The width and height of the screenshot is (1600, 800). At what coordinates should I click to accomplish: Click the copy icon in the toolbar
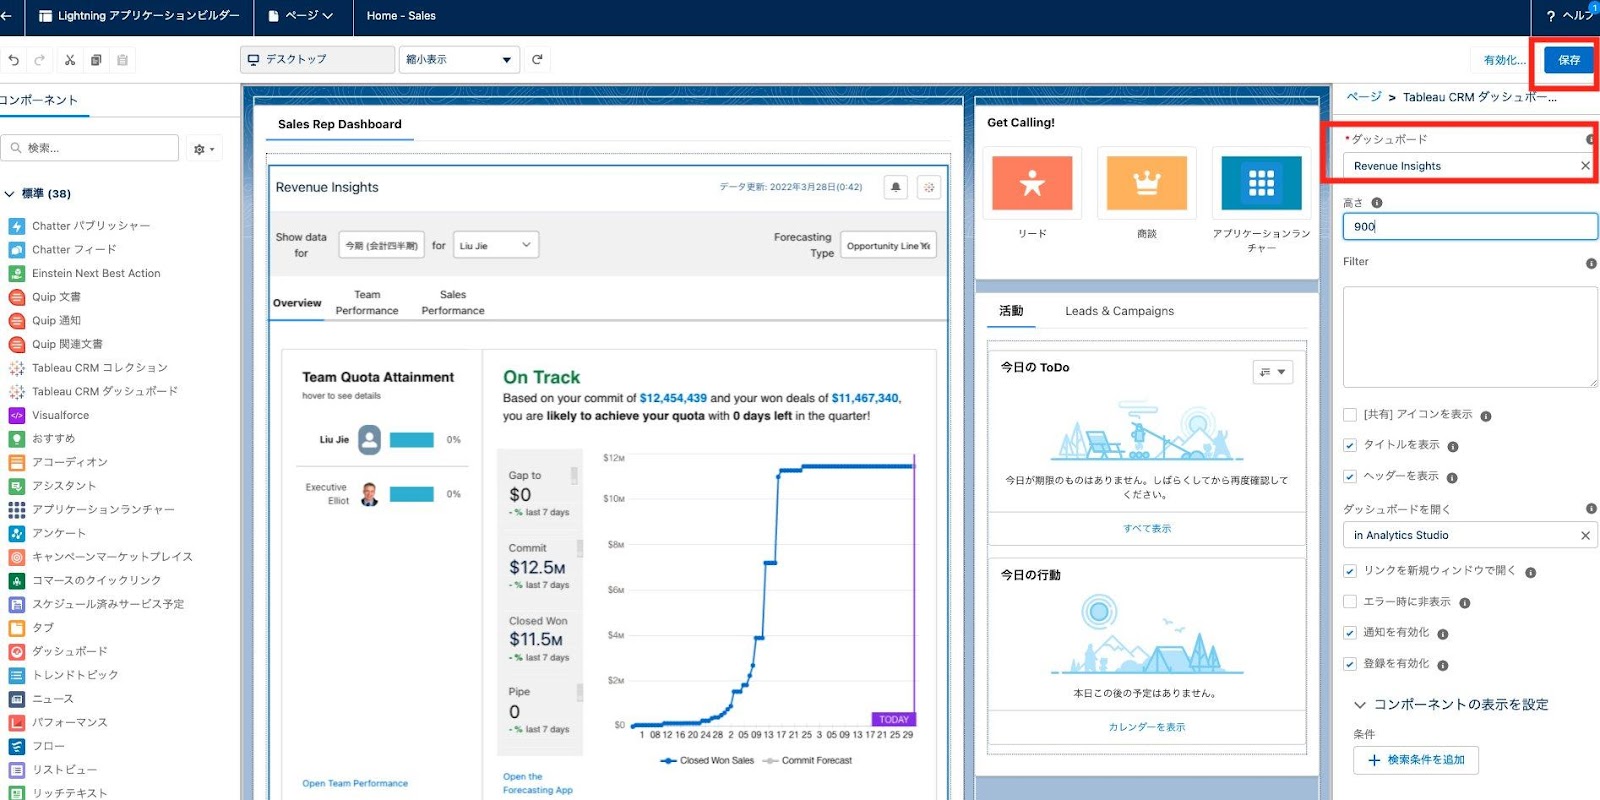[96, 60]
